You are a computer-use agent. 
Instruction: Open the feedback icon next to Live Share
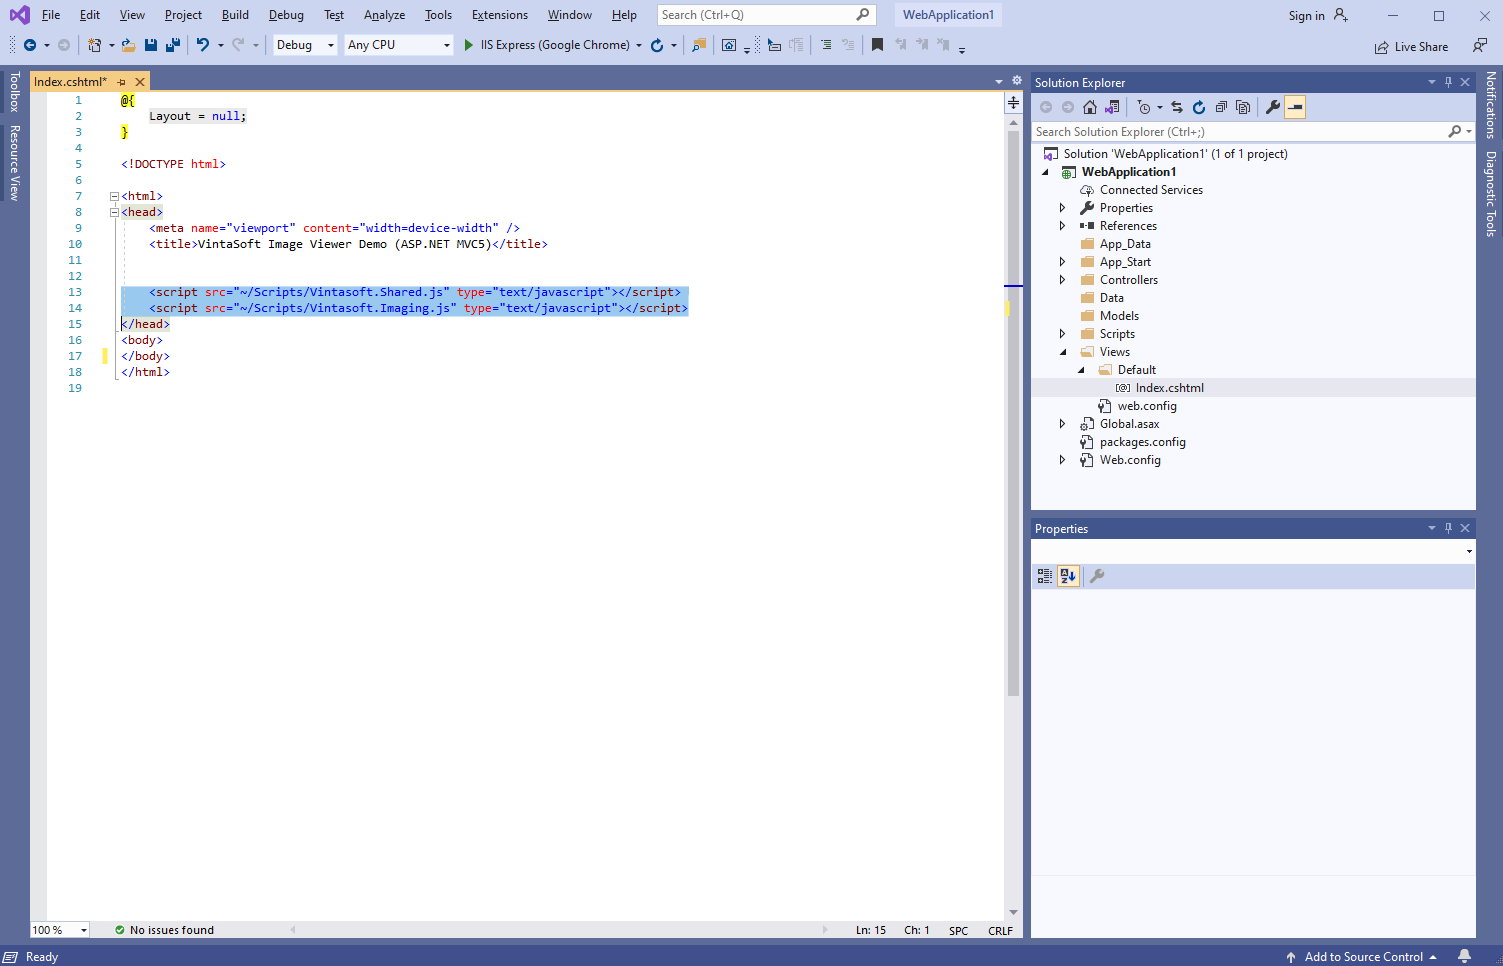[1480, 46]
